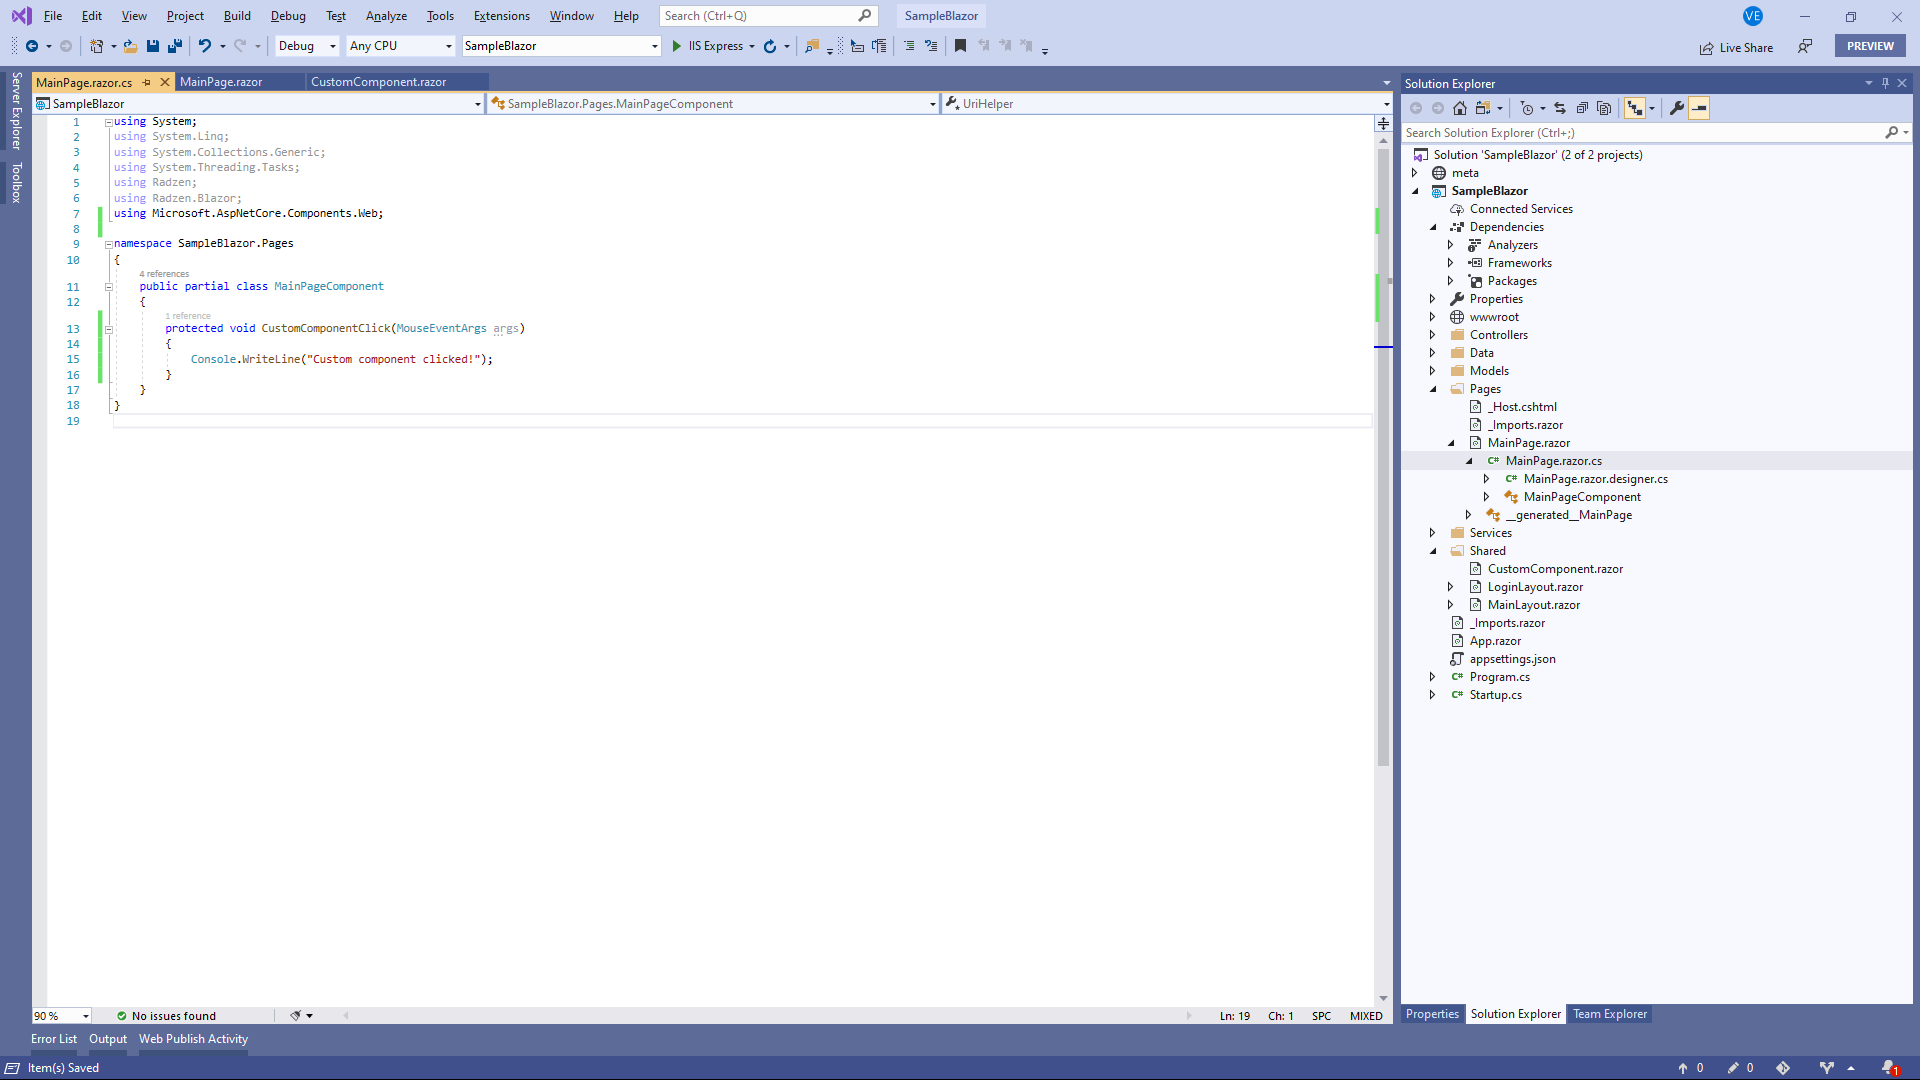Collapse All in Solution Explorer
Viewport: 1920px width, 1080px height.
click(1582, 108)
